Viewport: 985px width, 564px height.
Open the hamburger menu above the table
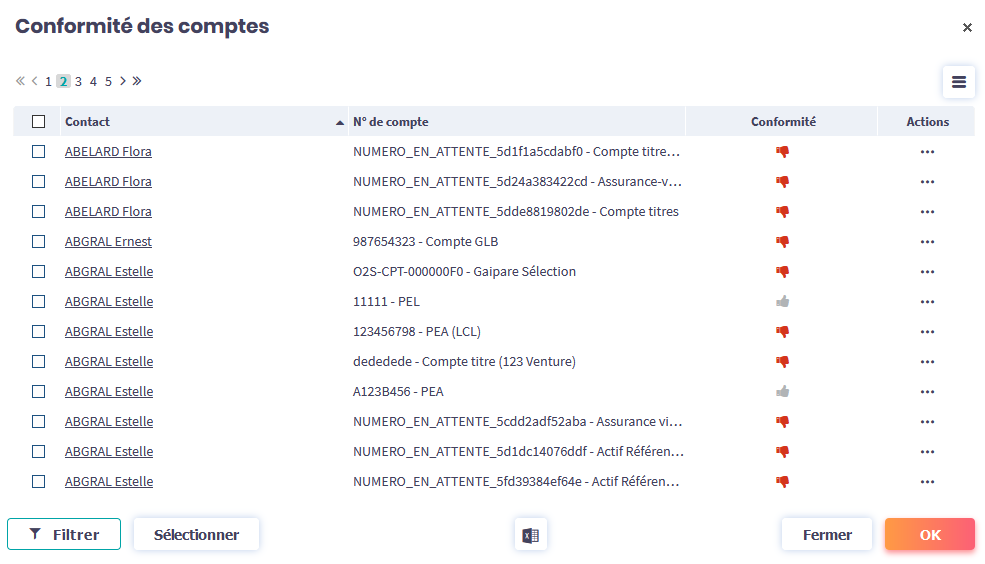point(958,82)
